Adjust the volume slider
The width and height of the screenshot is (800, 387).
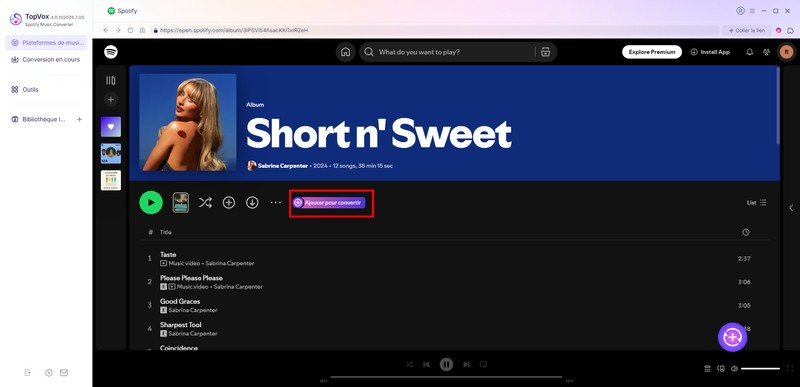[760, 369]
